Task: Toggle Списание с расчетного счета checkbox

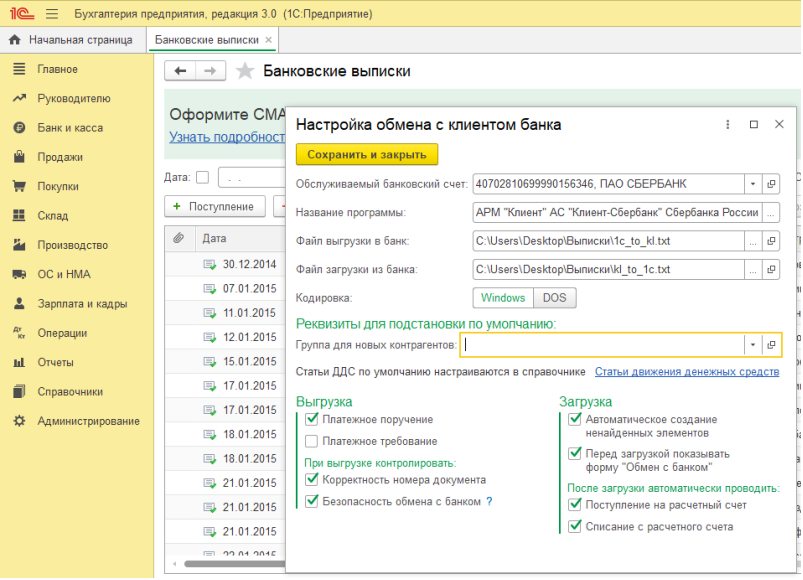Action: 575,527
